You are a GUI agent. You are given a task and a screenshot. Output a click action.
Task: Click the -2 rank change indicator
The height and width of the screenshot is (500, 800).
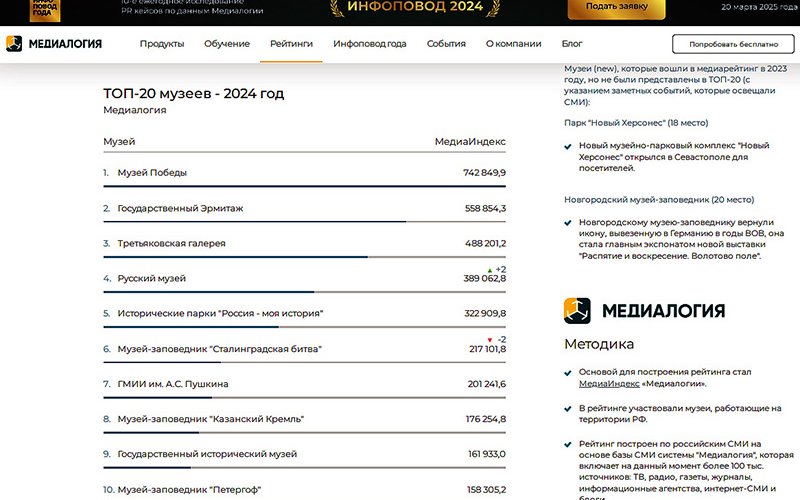[502, 339]
